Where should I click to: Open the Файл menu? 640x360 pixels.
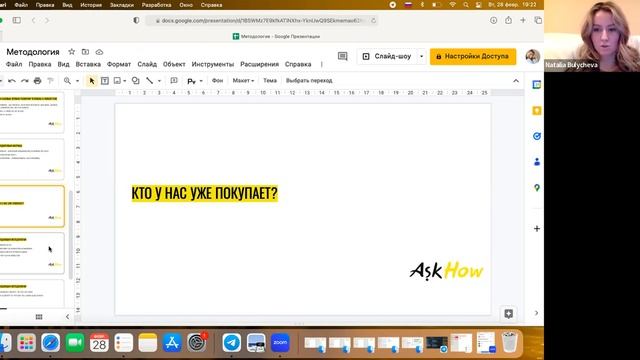point(14,64)
